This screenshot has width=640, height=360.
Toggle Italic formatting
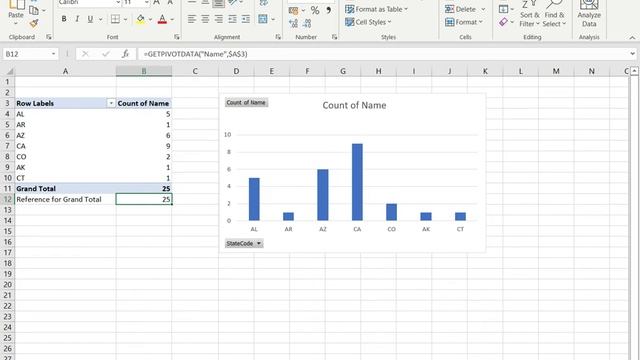click(77, 19)
